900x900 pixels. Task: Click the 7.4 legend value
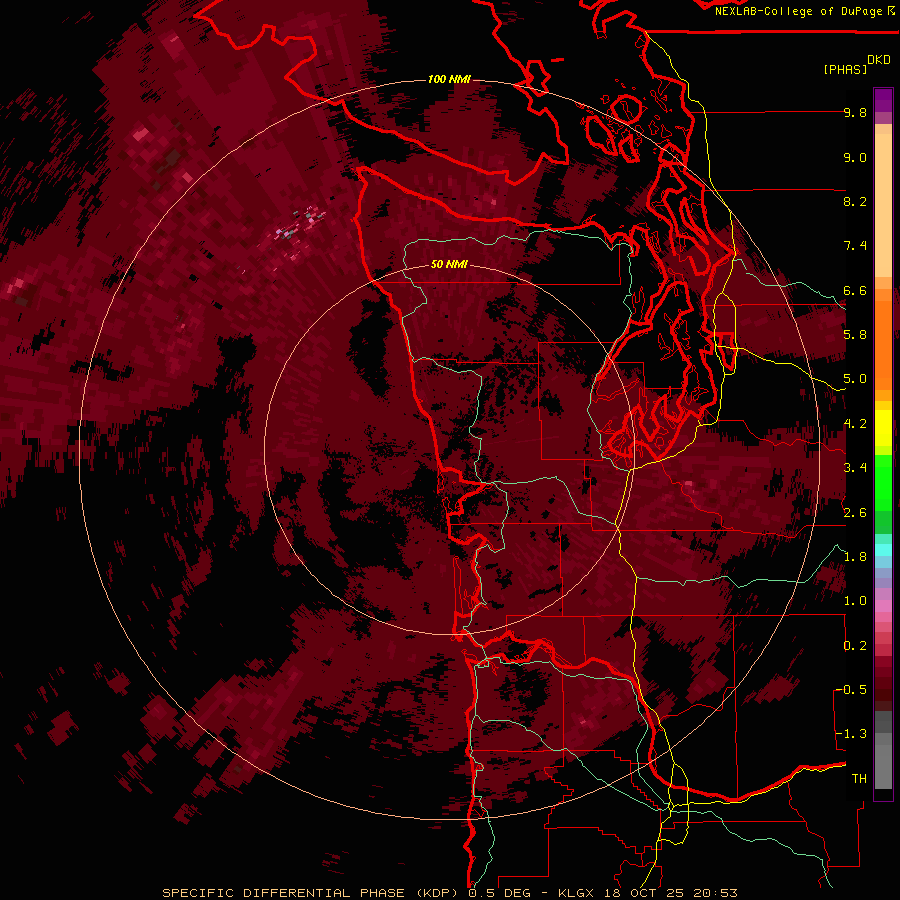855,246
